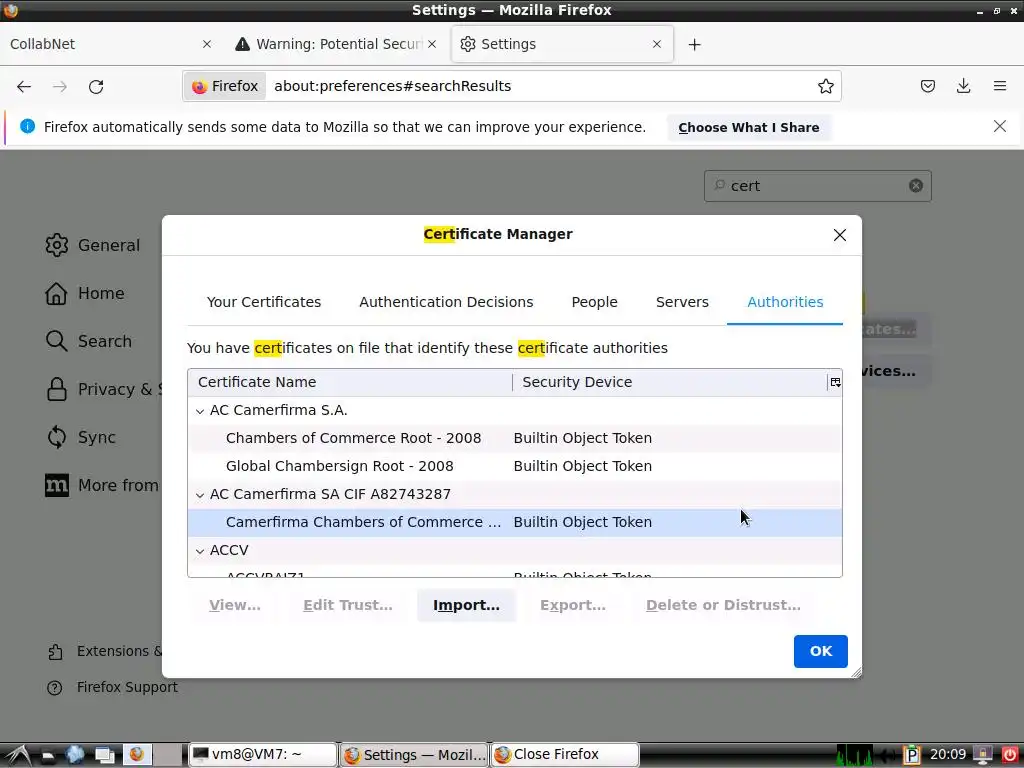Sort by Certificate Name column header

(350, 382)
